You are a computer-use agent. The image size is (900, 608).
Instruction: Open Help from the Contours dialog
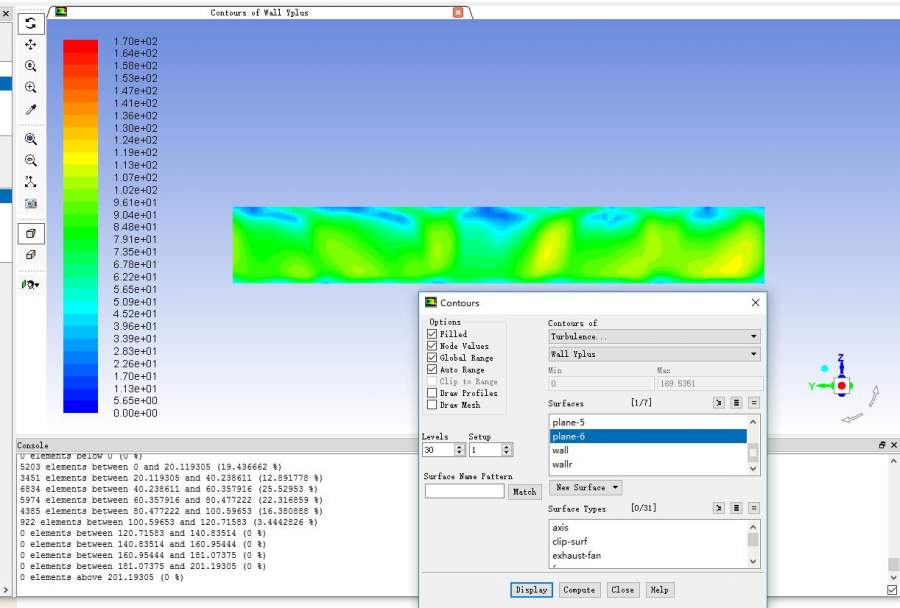pyautogui.click(x=659, y=590)
